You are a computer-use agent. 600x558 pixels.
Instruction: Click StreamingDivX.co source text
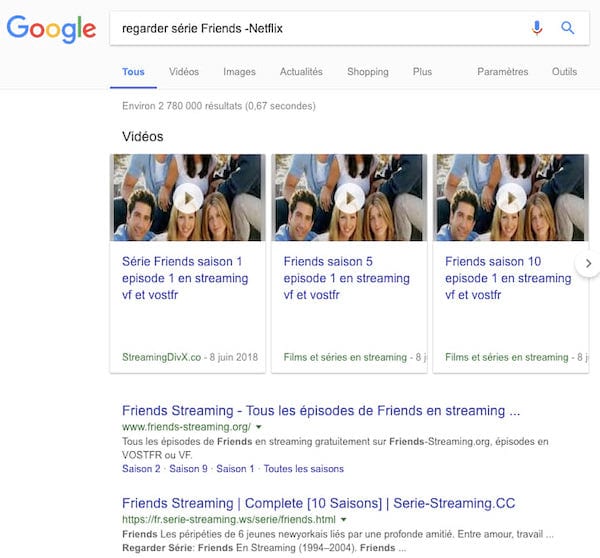tap(161, 357)
